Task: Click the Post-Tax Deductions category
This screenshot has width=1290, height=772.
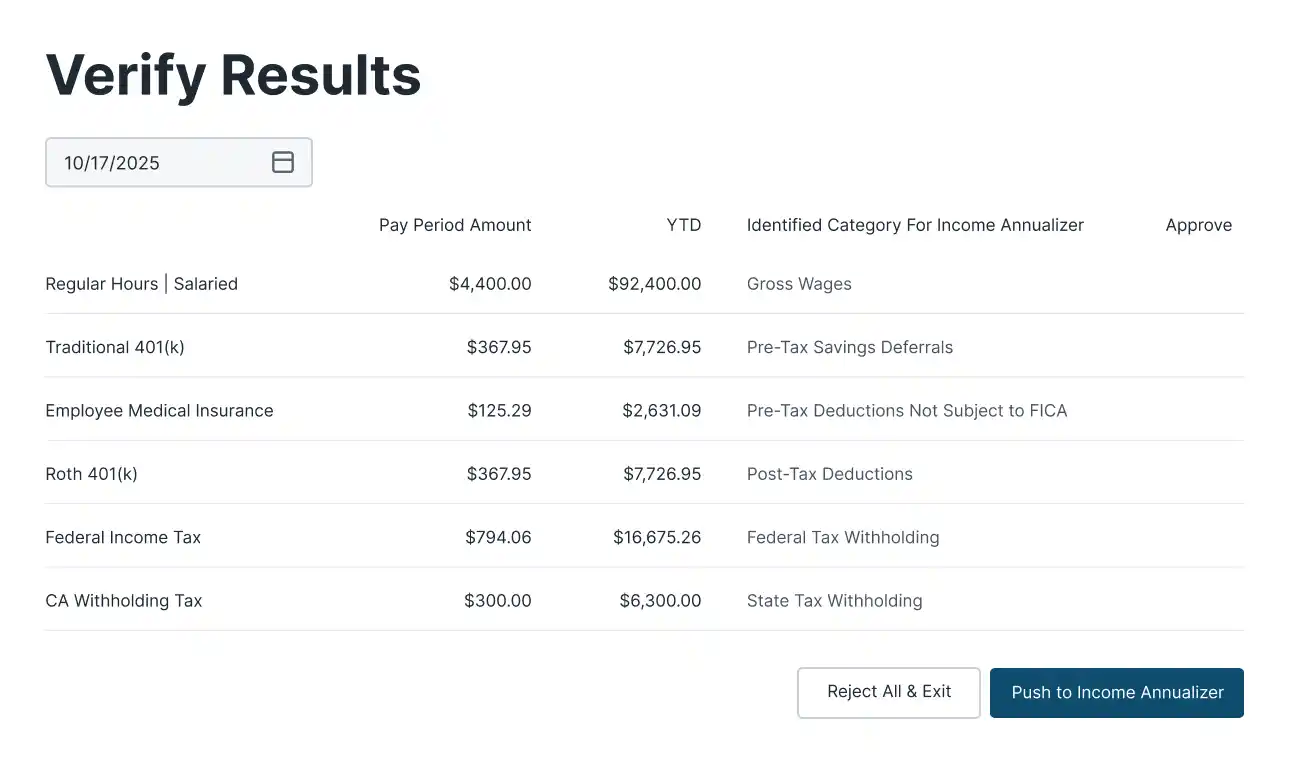Action: 830,474
